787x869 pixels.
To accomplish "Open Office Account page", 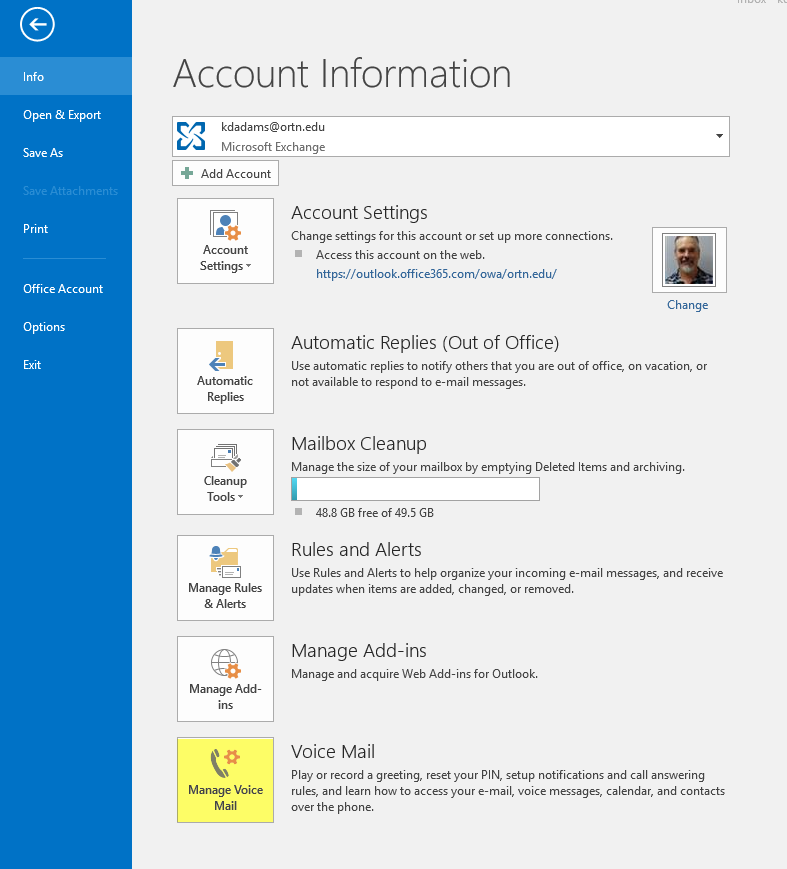I will point(63,289).
